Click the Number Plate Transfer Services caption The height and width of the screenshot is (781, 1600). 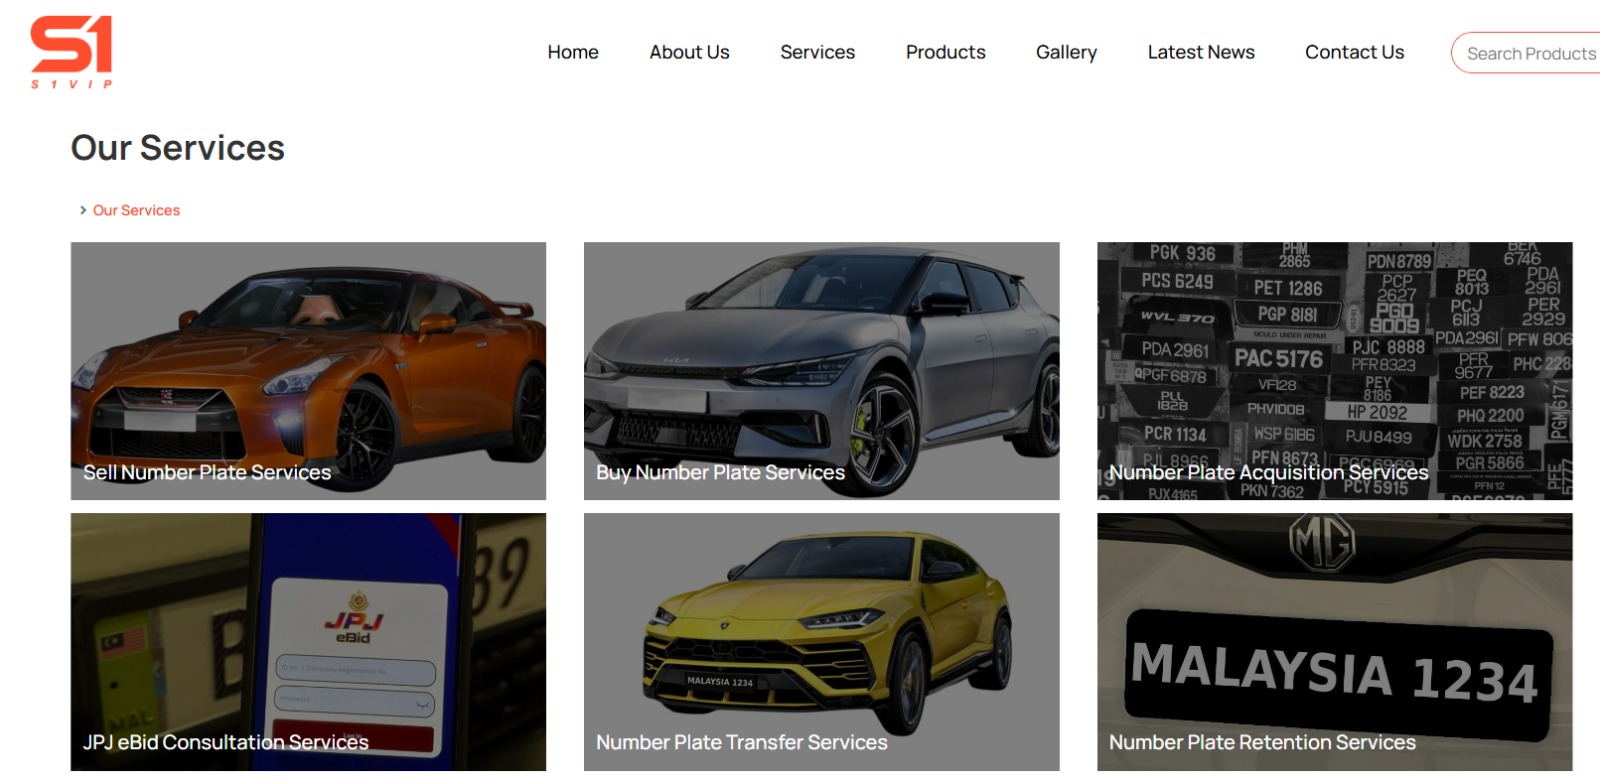(742, 742)
